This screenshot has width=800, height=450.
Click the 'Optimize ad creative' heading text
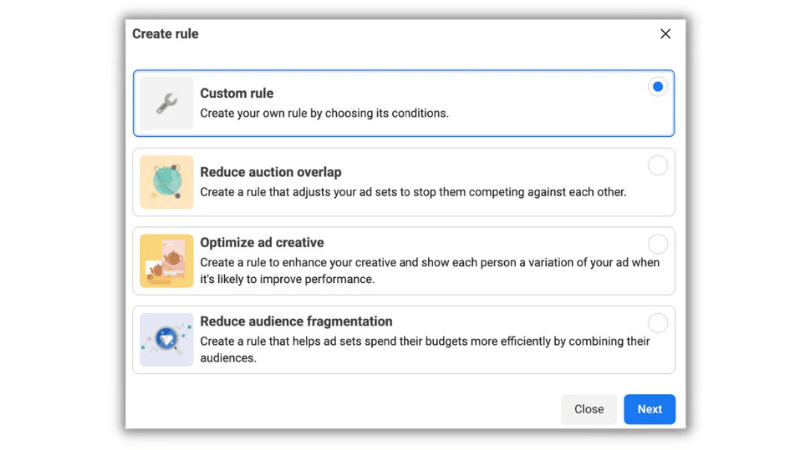(261, 242)
